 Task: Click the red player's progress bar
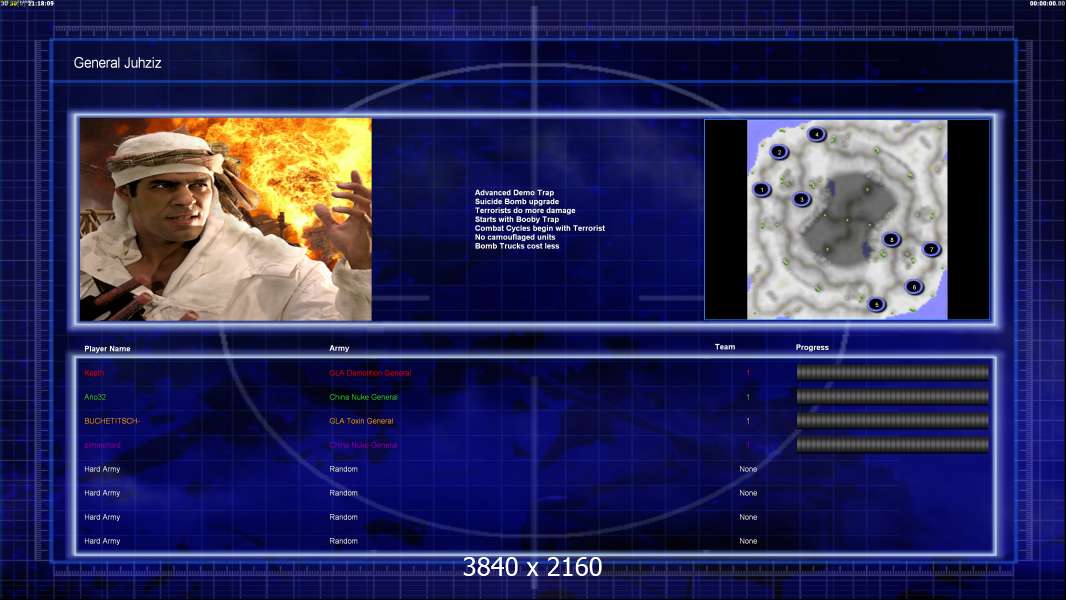892,373
